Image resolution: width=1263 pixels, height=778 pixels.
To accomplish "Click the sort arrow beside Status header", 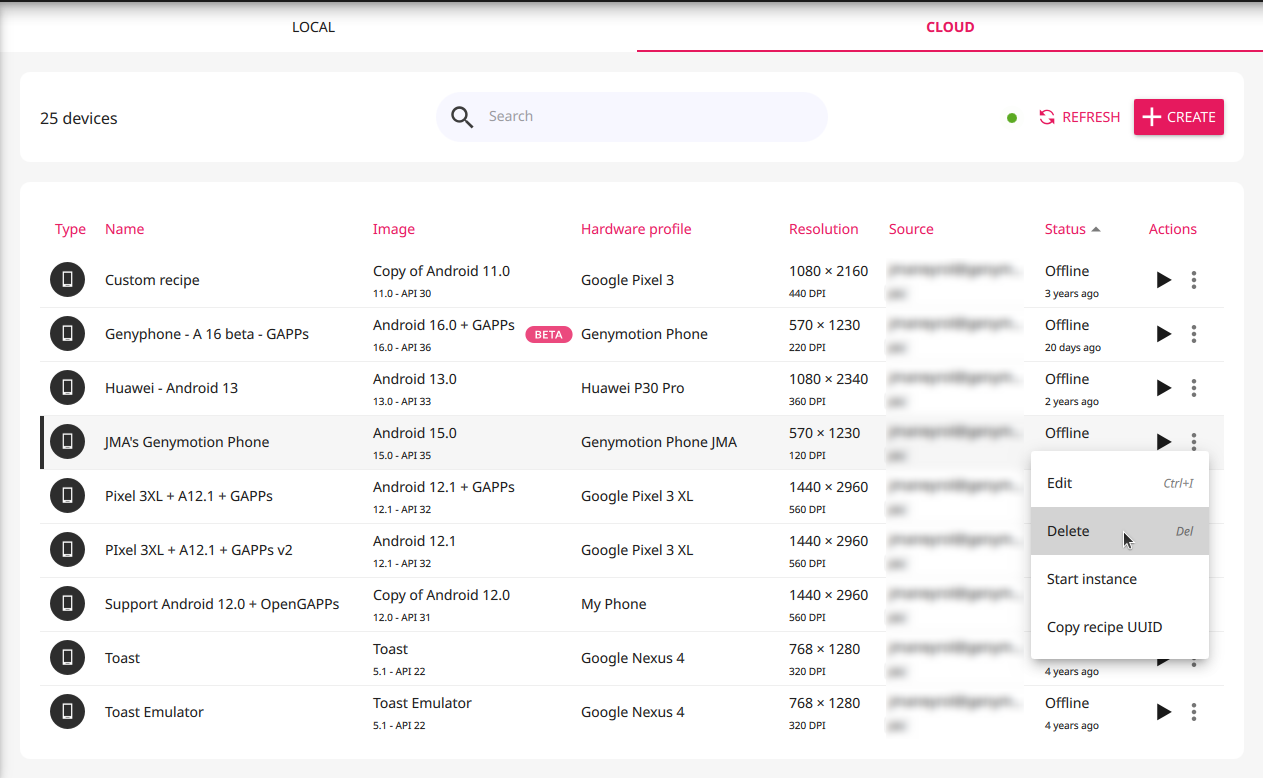I will (1096, 229).
